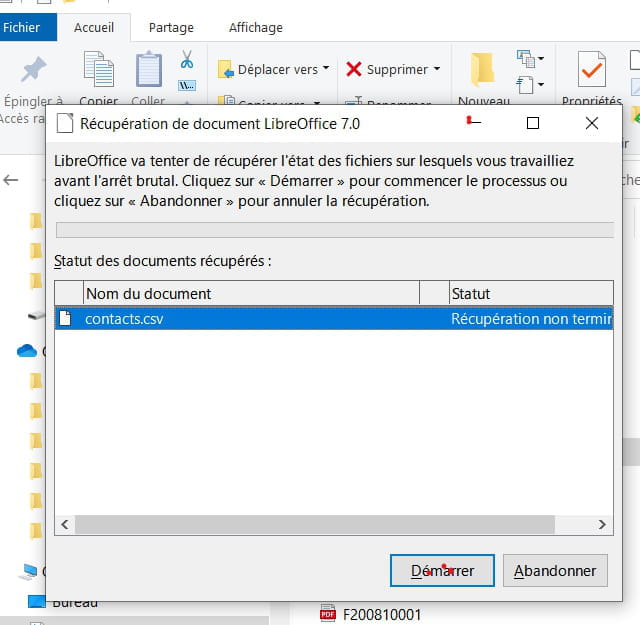The image size is (640, 625).
Task: Click the document icon in the dialog title bar
Action: 64,123
